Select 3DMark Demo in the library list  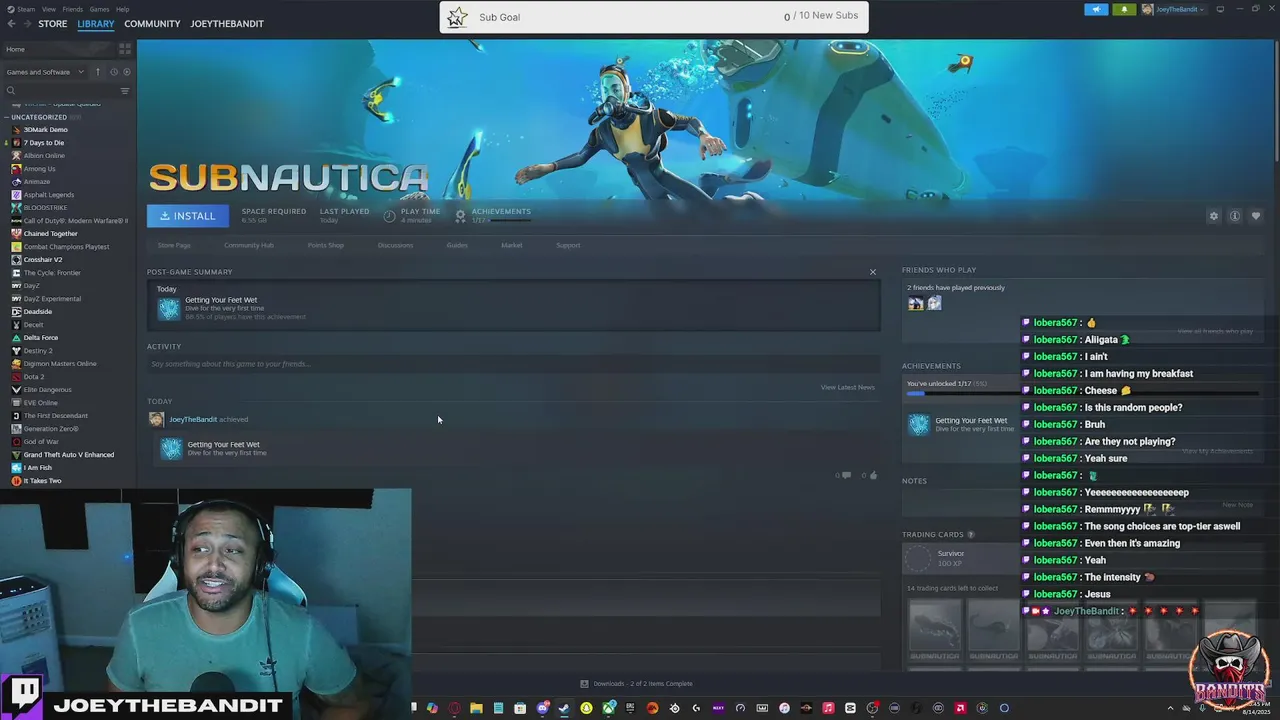tap(46, 130)
